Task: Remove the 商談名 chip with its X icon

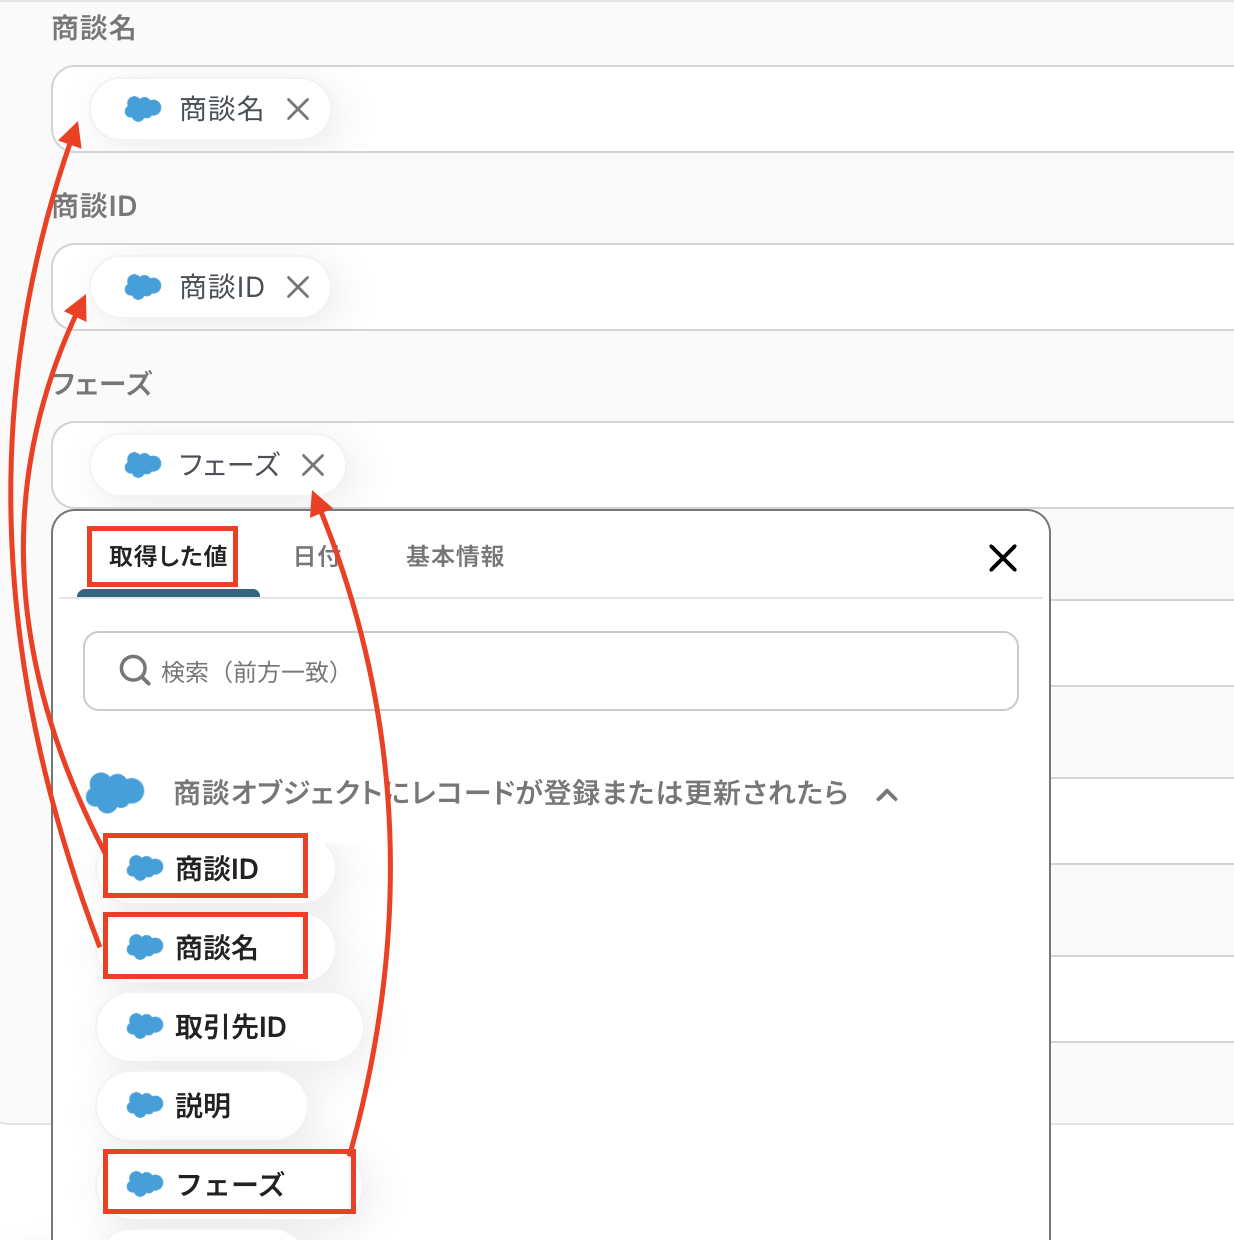Action: (298, 109)
